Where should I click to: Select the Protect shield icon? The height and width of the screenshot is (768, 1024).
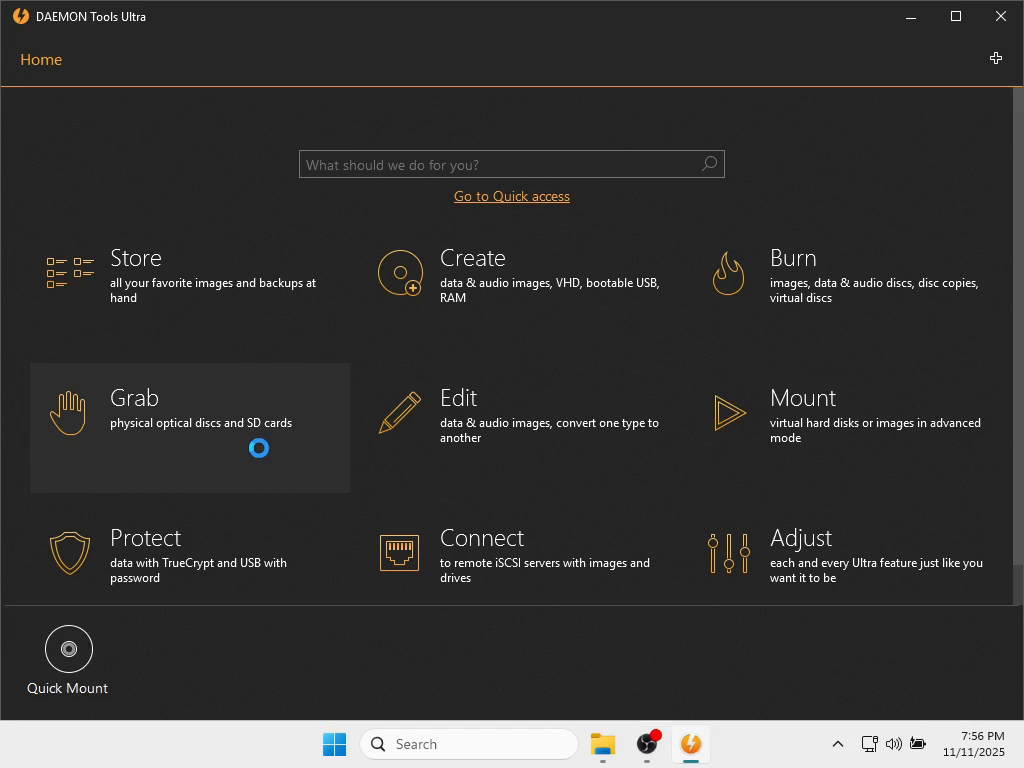pyautogui.click(x=70, y=553)
